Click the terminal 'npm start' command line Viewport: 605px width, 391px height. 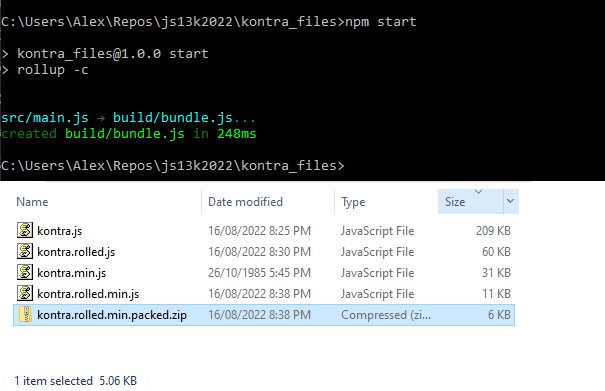point(209,22)
